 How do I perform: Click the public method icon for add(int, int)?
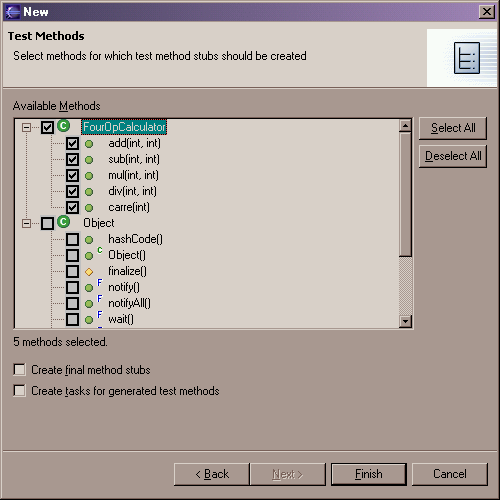(x=89, y=144)
